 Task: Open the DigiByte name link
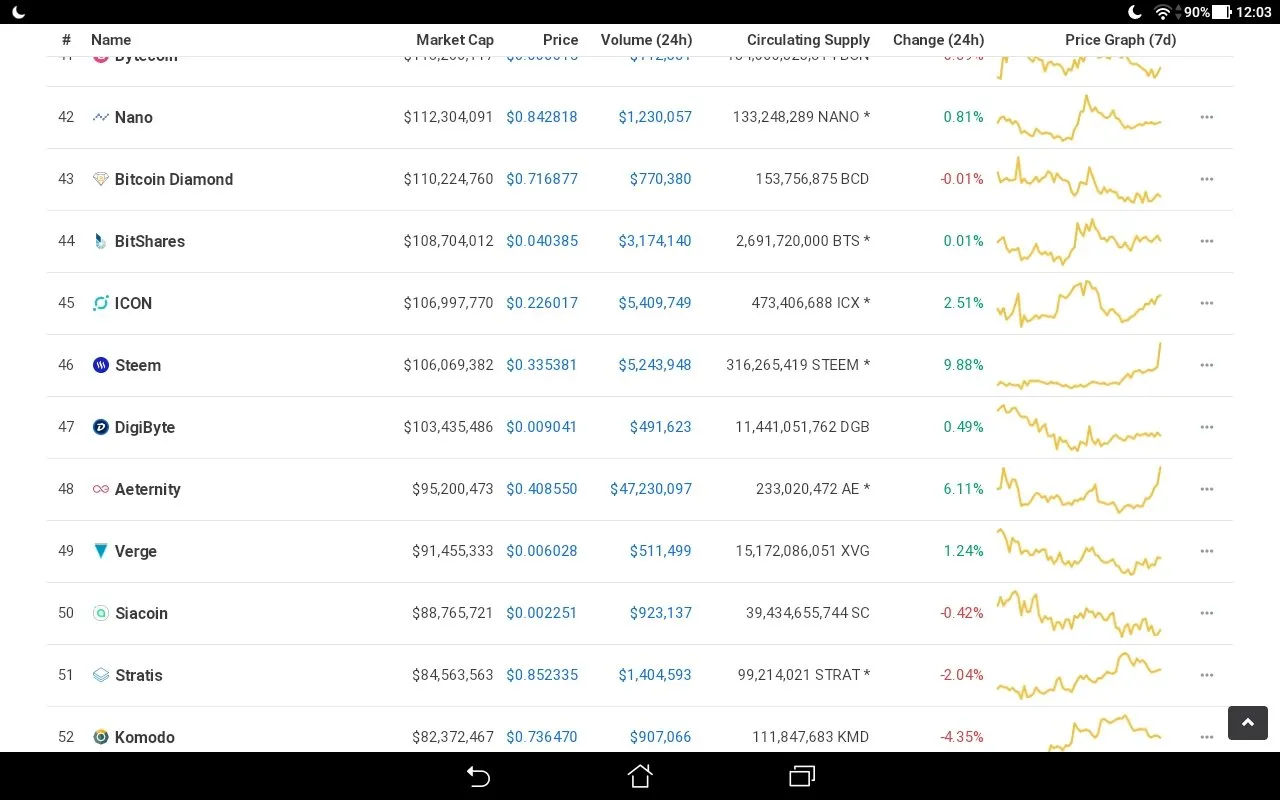click(145, 427)
